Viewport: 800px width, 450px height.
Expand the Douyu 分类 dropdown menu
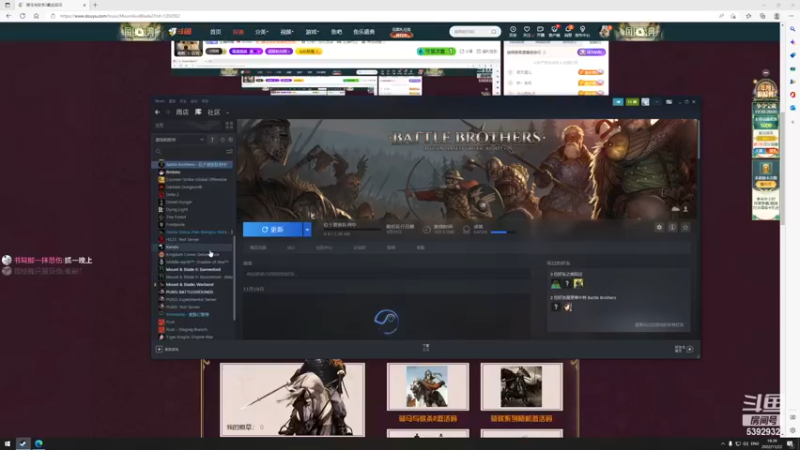(x=261, y=32)
